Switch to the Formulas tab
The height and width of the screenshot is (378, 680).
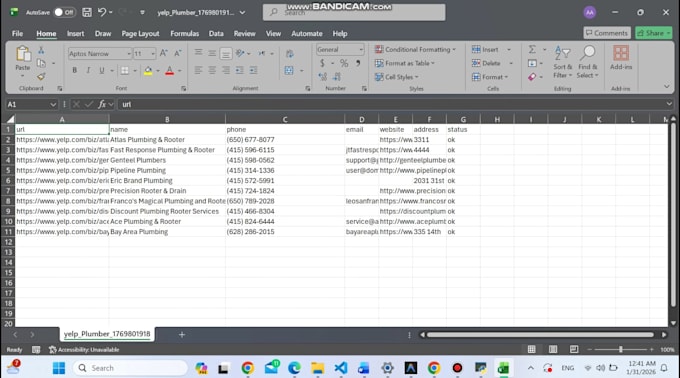[185, 33]
